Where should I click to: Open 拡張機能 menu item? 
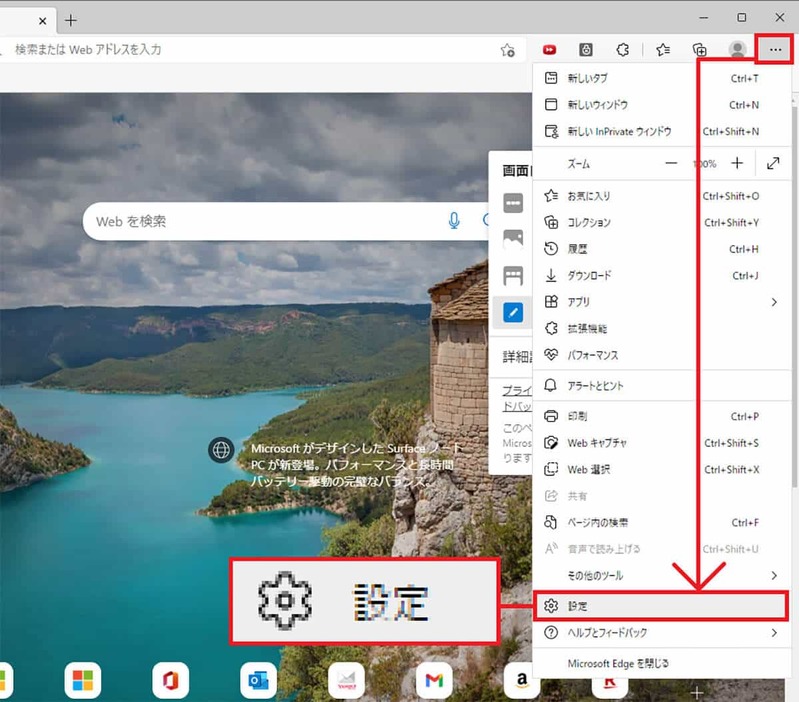click(x=661, y=329)
